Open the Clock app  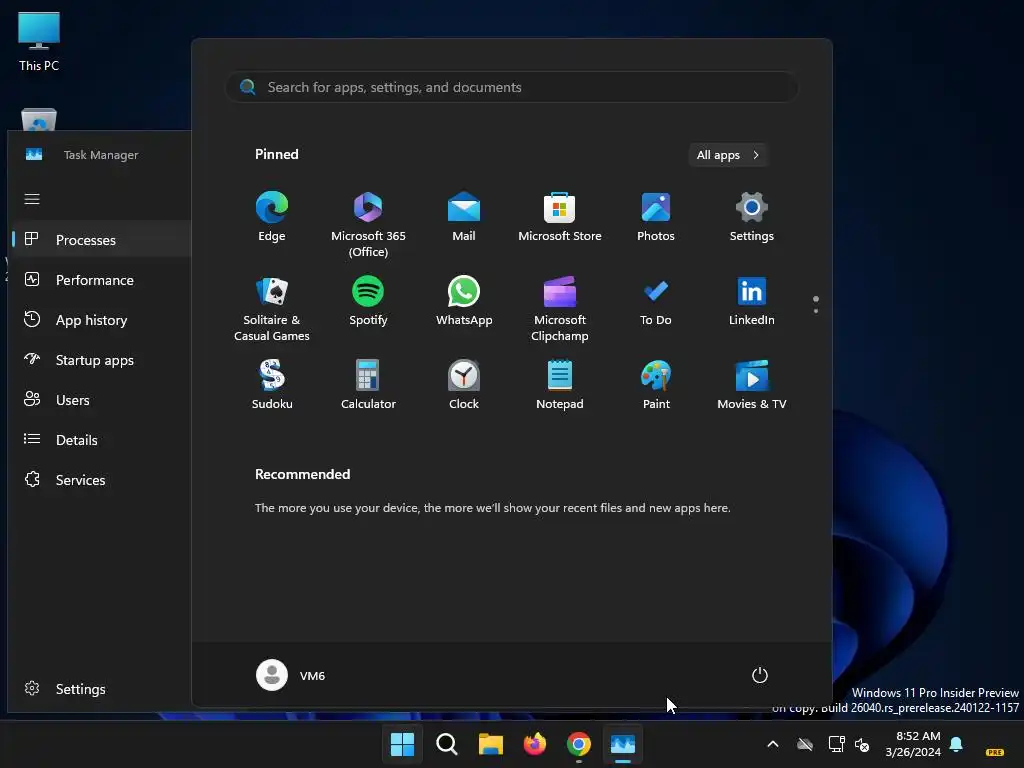pyautogui.click(x=464, y=385)
